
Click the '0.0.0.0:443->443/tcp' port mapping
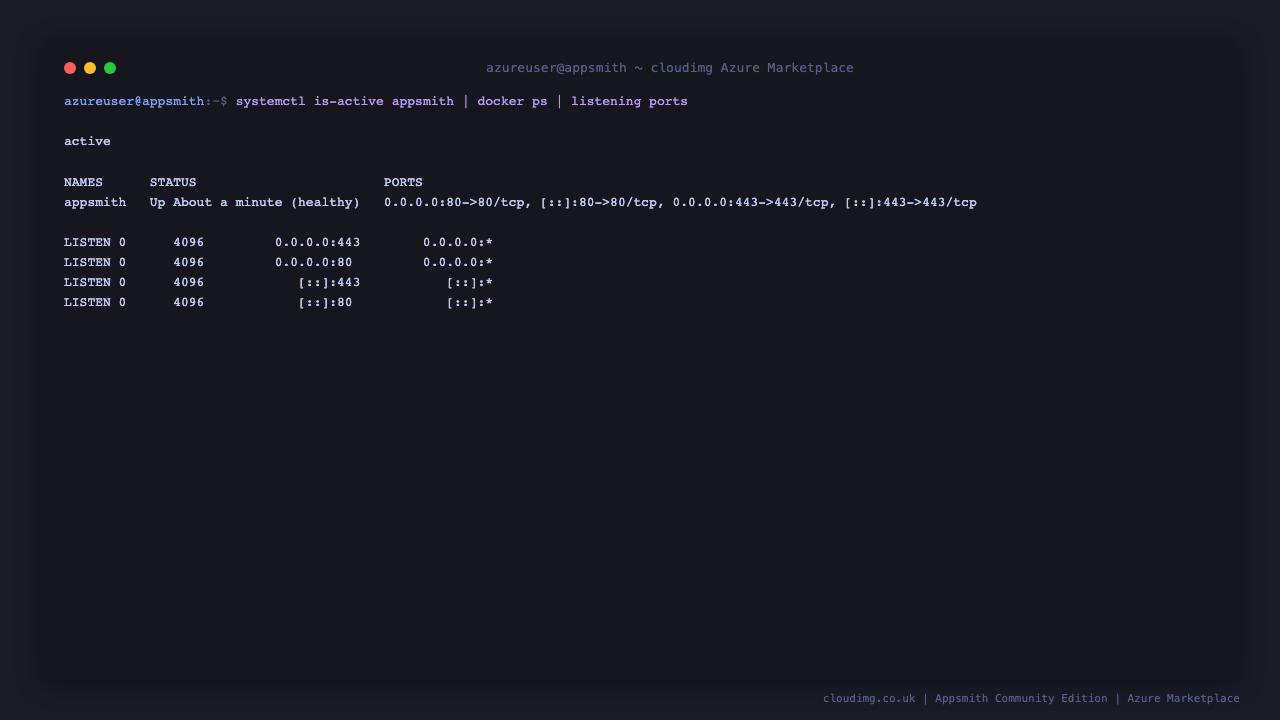[x=750, y=203]
